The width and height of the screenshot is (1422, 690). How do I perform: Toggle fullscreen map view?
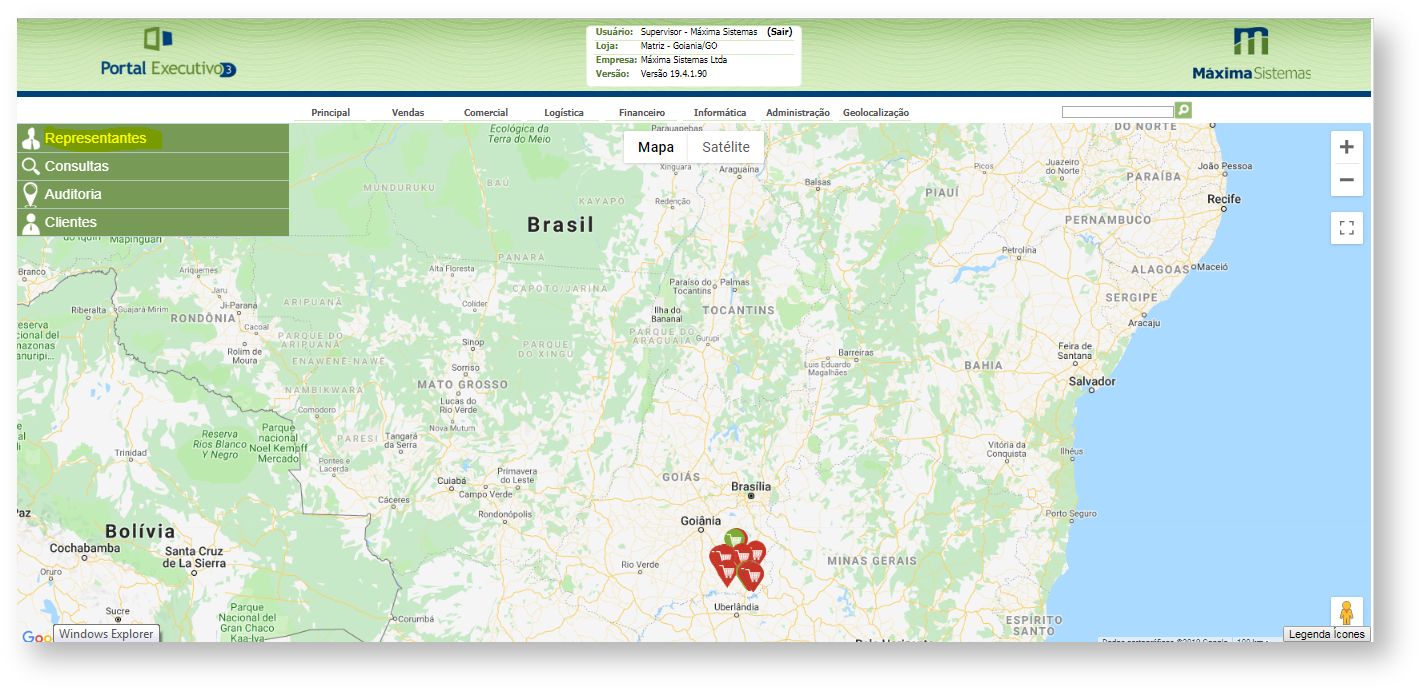click(1347, 228)
